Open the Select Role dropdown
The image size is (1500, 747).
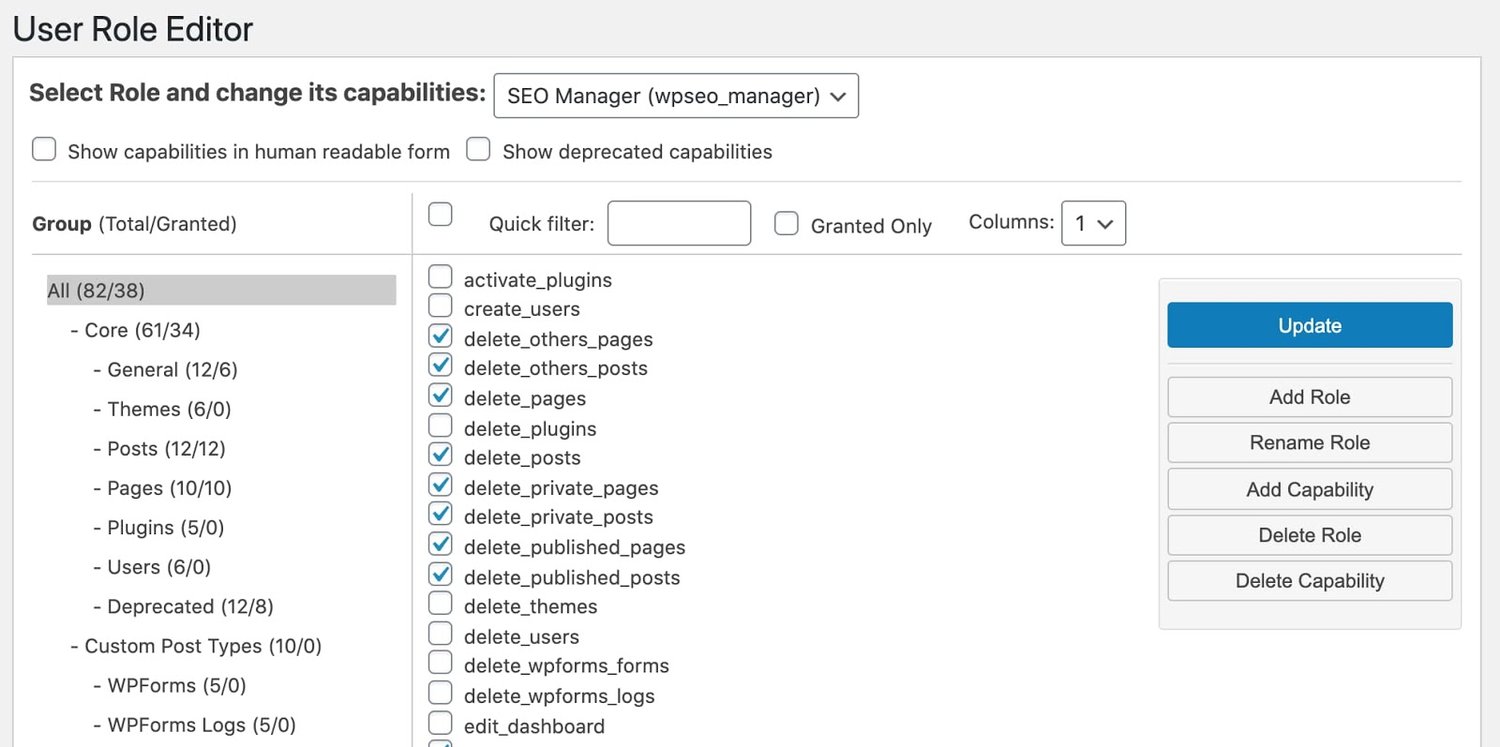(676, 96)
